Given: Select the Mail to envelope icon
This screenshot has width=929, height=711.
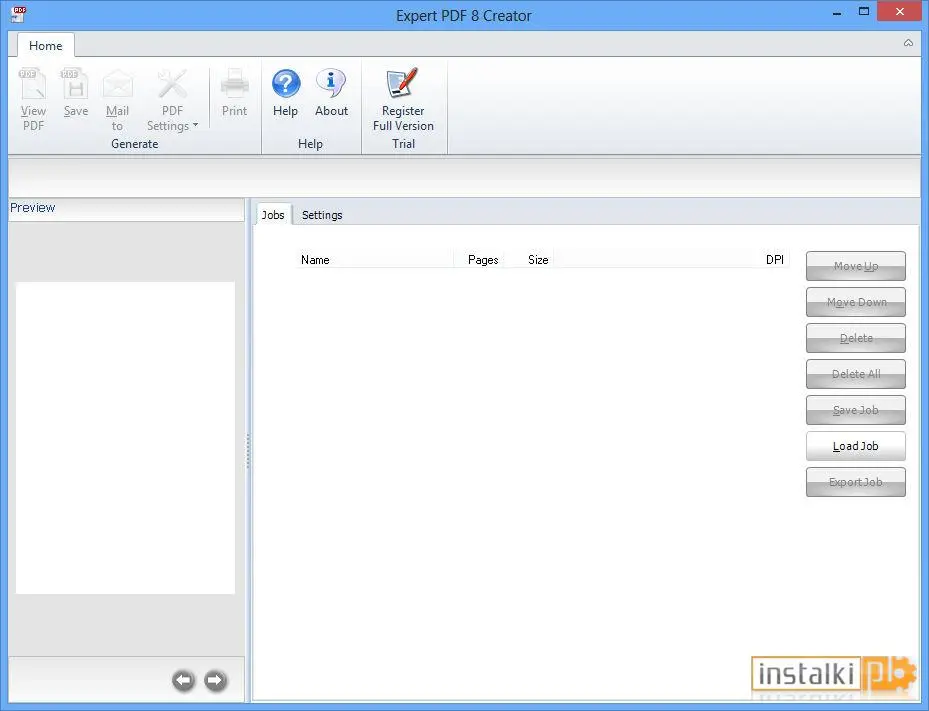Looking at the screenshot, I should coord(117,84).
